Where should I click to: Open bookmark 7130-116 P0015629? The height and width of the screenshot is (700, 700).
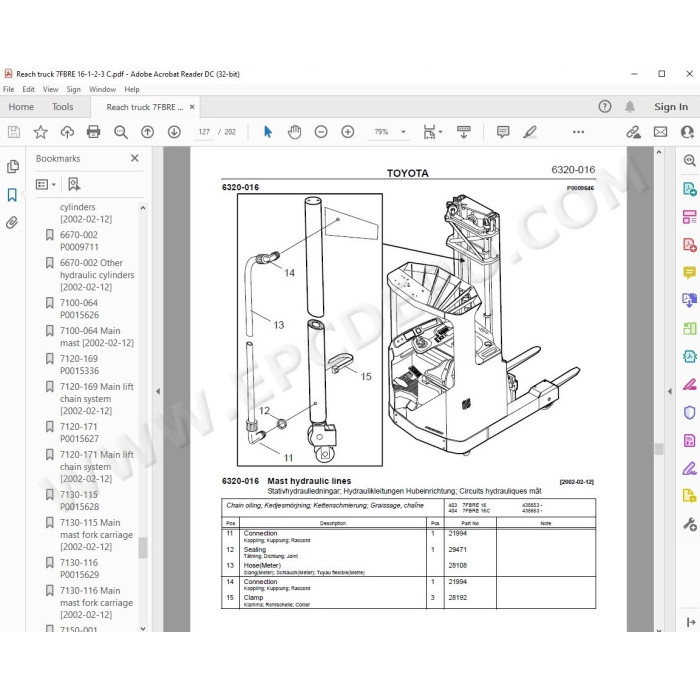79,568
